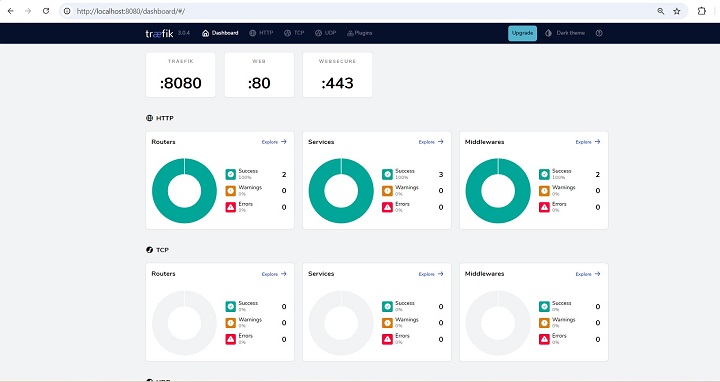Viewport: 720px width, 382px height.
Task: Explore TCP Routers link
Action: tap(274, 274)
